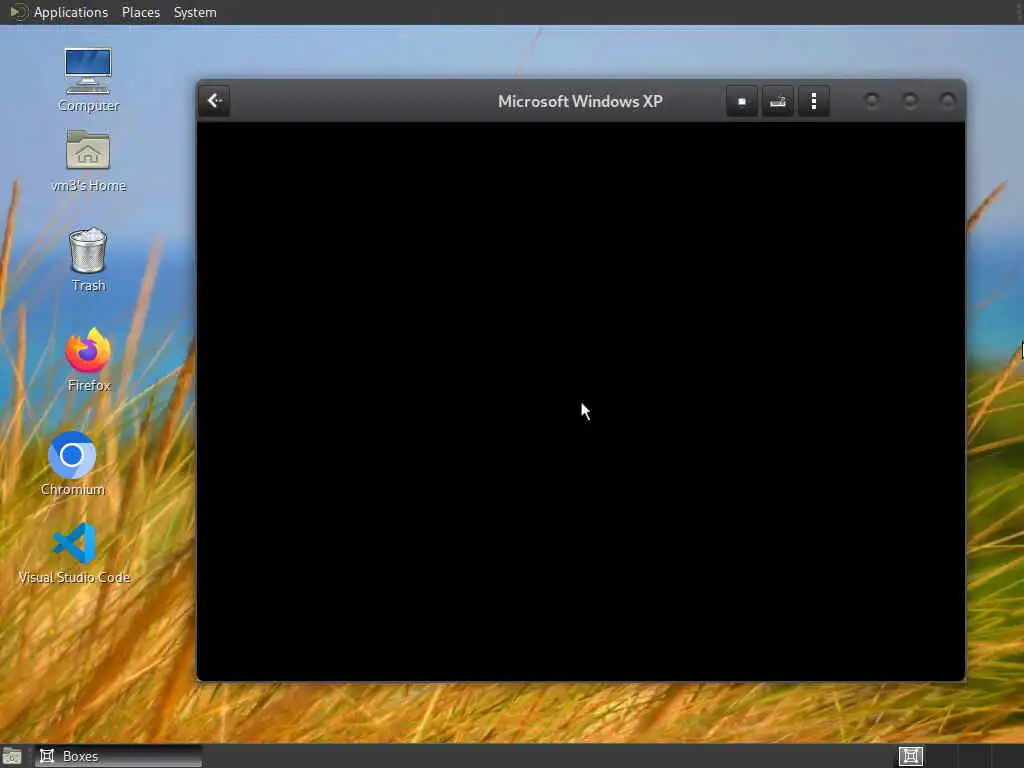Open the System menu
Image resolution: width=1024 pixels, height=768 pixels.
pyautogui.click(x=195, y=12)
